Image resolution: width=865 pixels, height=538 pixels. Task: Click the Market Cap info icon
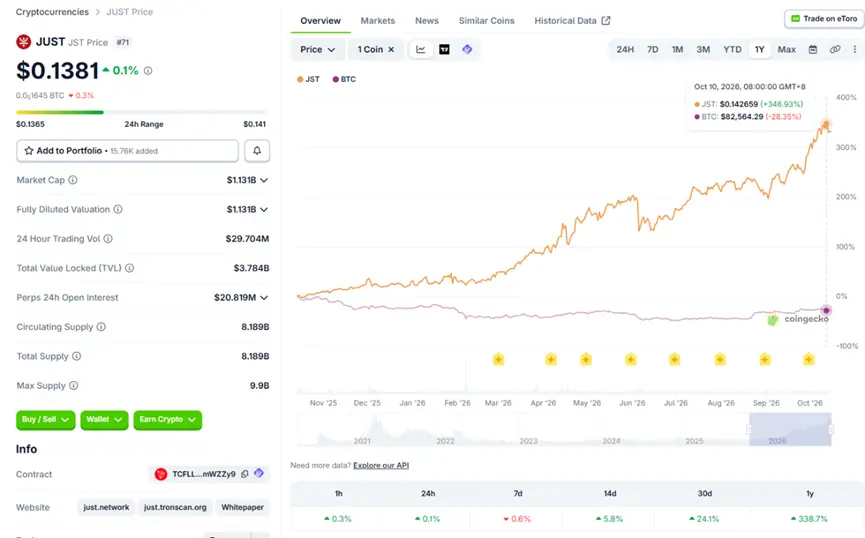pos(73,180)
